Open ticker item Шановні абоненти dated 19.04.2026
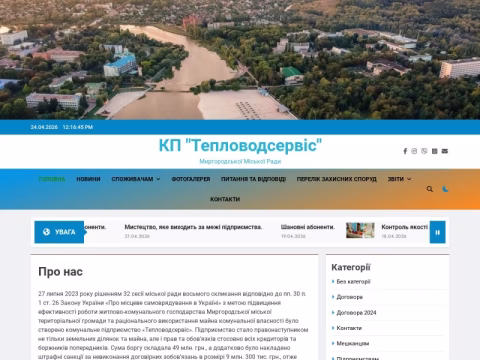The width and height of the screenshot is (480, 360). [308, 227]
